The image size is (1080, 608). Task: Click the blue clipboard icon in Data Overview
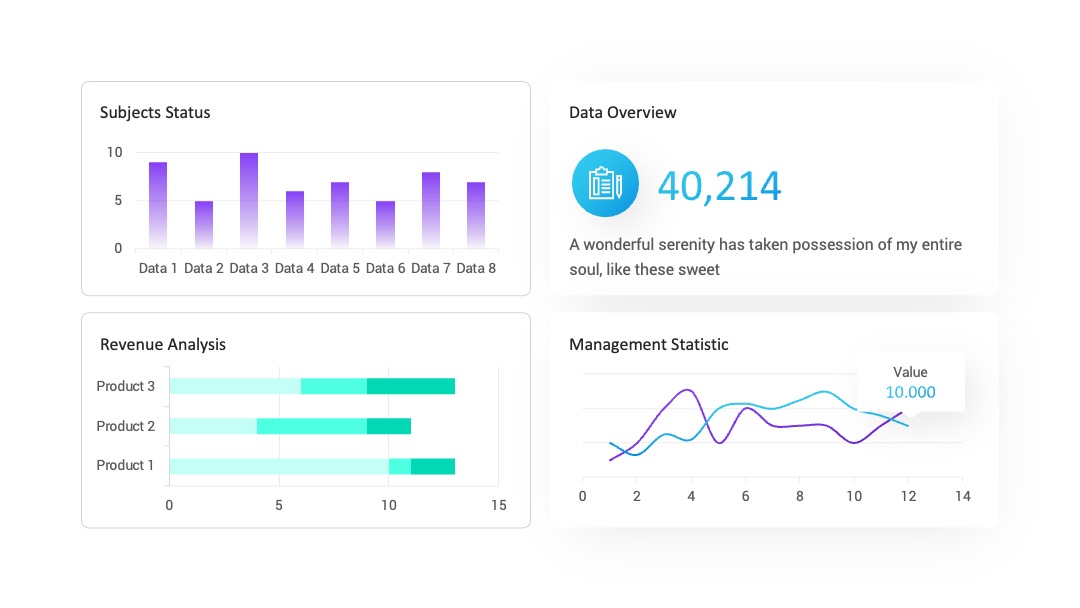point(605,183)
